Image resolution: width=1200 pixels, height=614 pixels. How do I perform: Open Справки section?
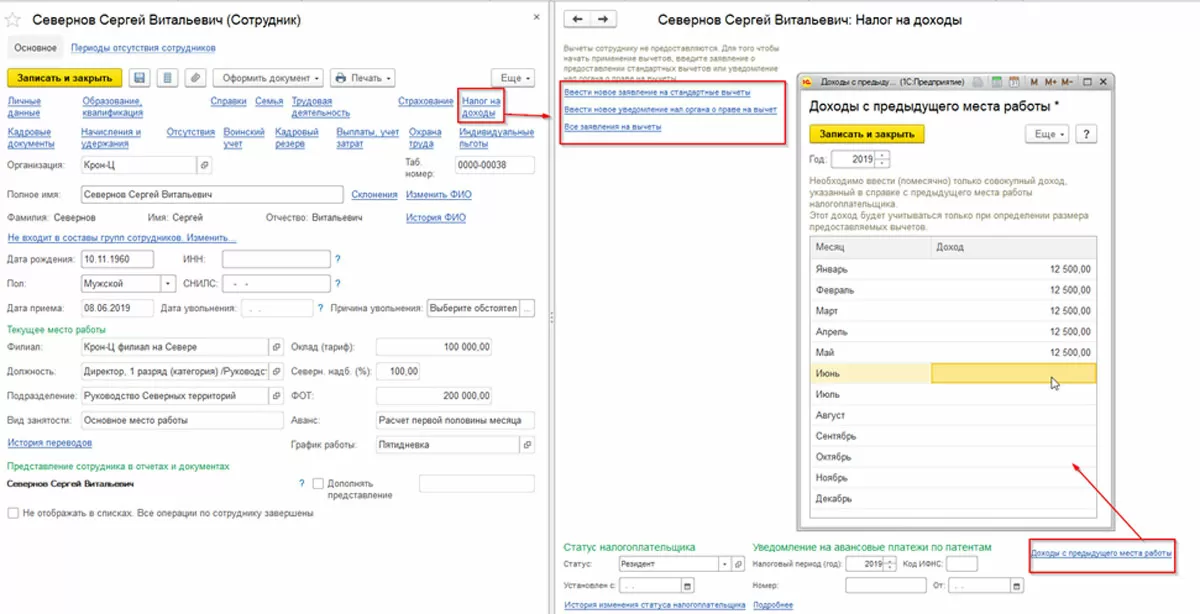(229, 101)
